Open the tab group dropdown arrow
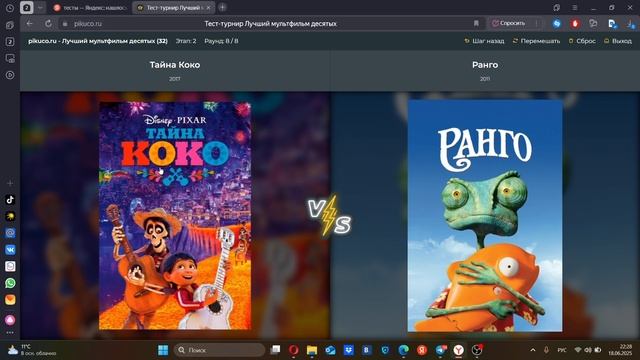Viewport: 640px width, 360px height. [x=40, y=8]
